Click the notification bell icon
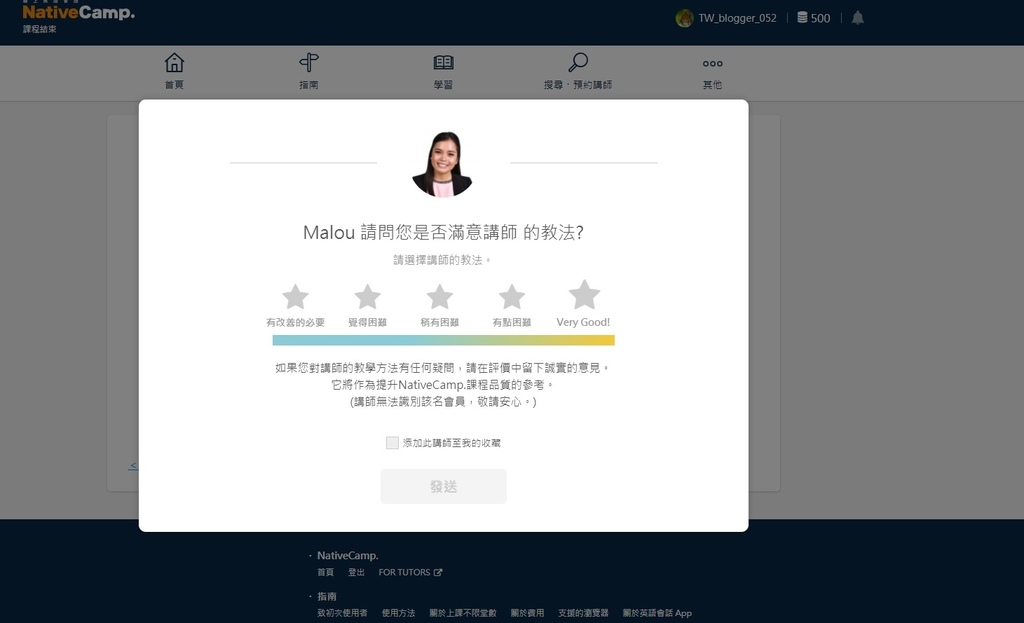This screenshot has width=1024, height=623. (x=858, y=18)
